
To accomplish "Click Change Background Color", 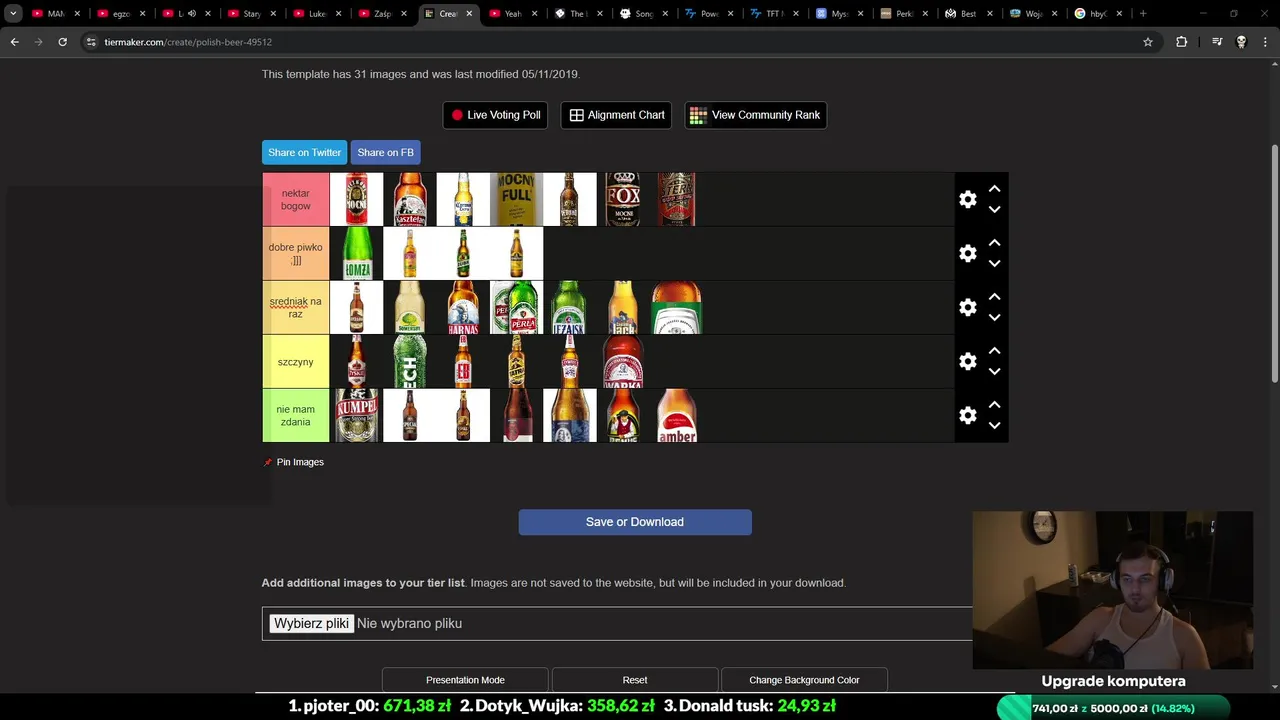I will pos(804,680).
